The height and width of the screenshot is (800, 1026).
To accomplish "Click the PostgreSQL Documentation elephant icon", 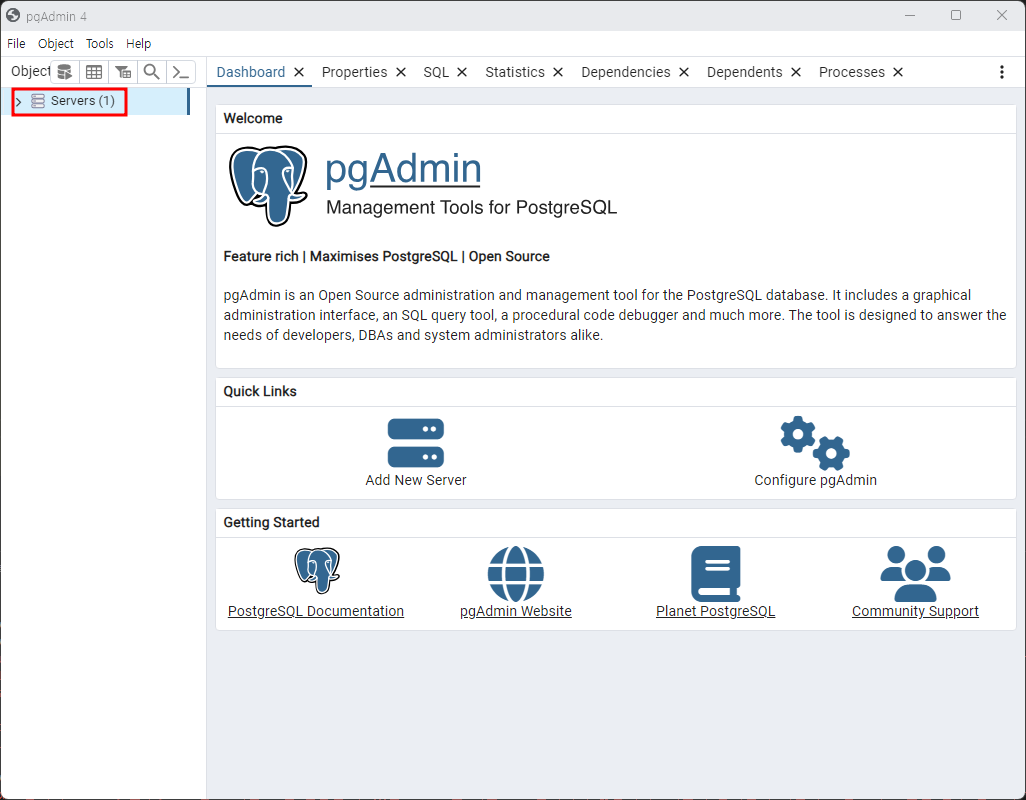I will (317, 570).
